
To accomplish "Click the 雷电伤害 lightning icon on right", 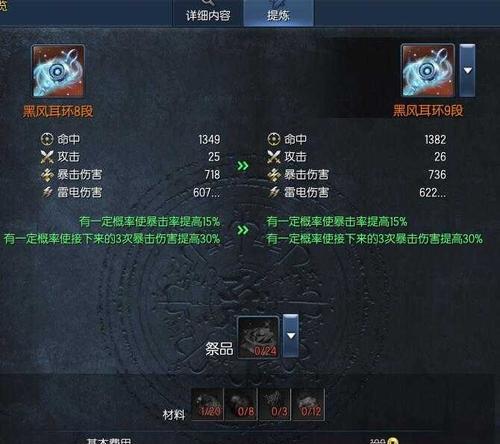I will (x=274, y=192).
